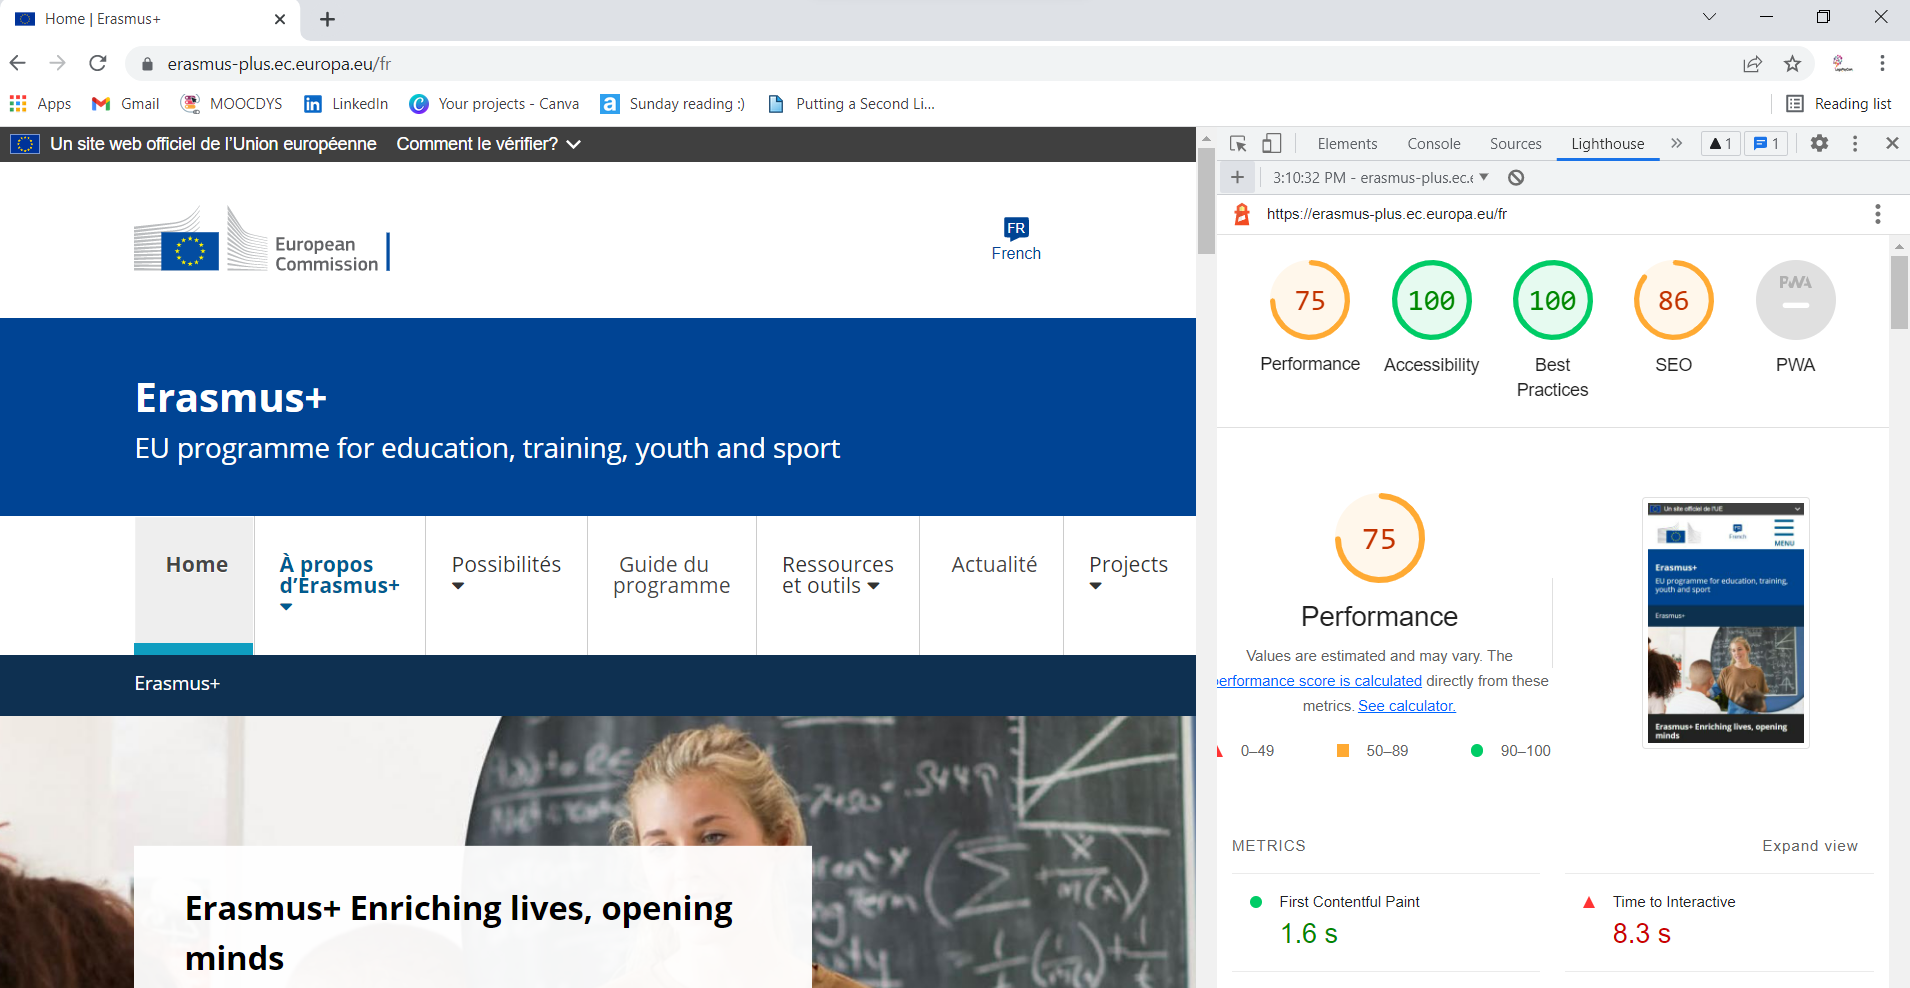Reload the page
The width and height of the screenshot is (1910, 988).
click(x=98, y=64)
